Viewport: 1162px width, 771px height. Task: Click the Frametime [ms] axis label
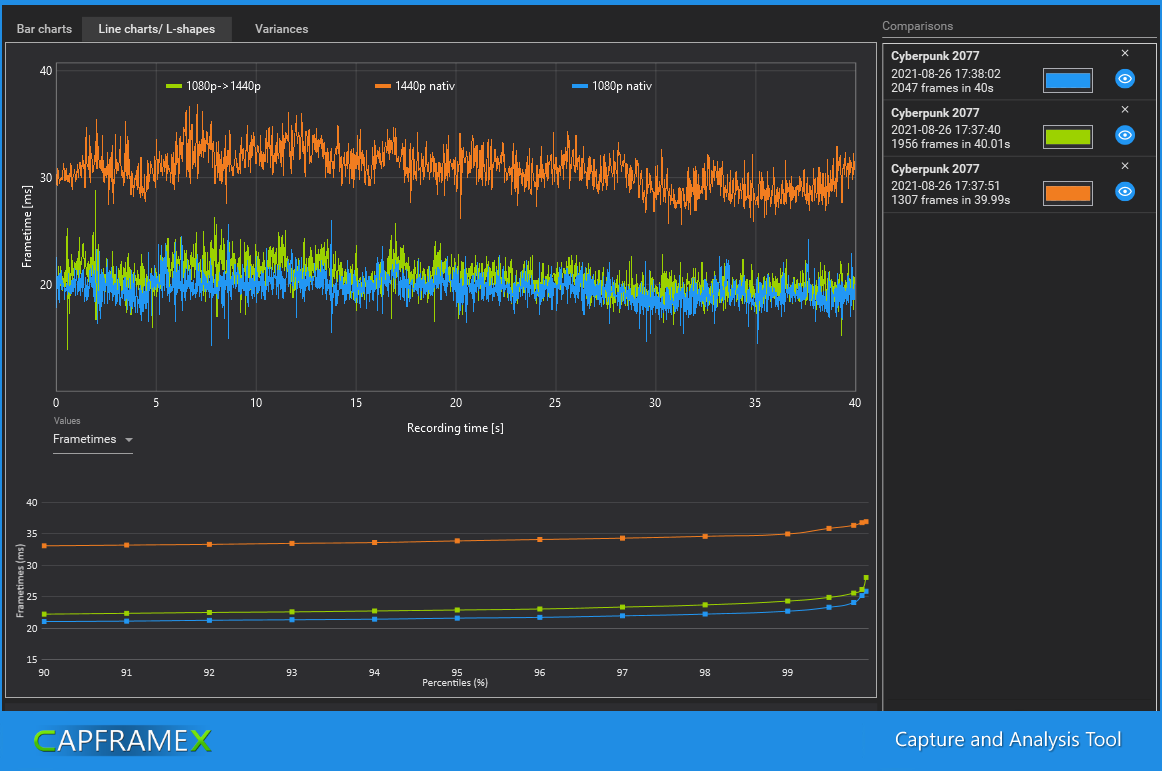27,226
